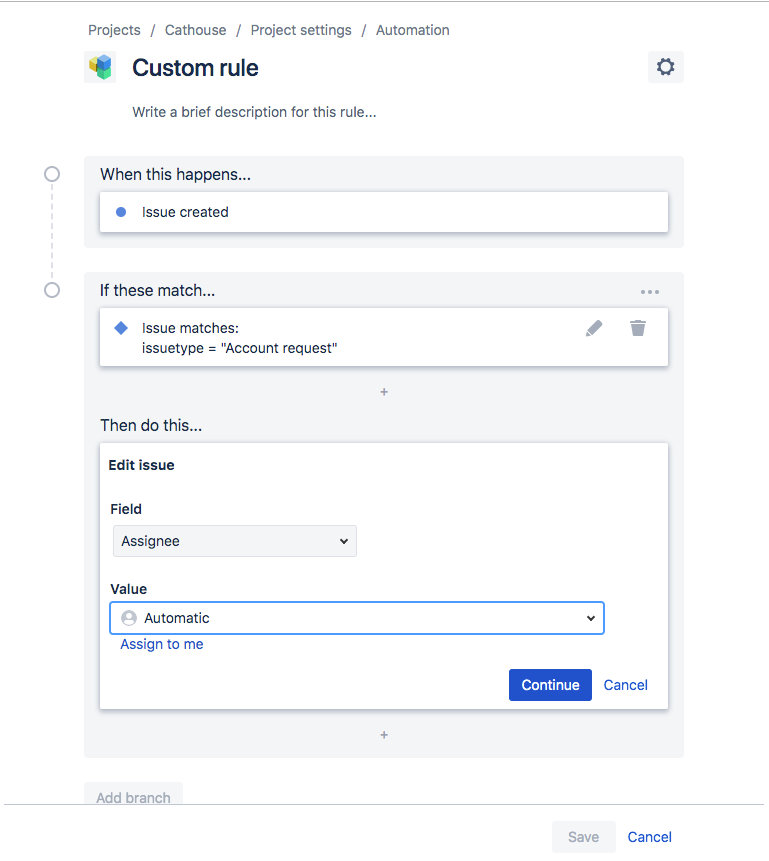Click the Continue button
This screenshot has width=769, height=861.
coord(549,685)
